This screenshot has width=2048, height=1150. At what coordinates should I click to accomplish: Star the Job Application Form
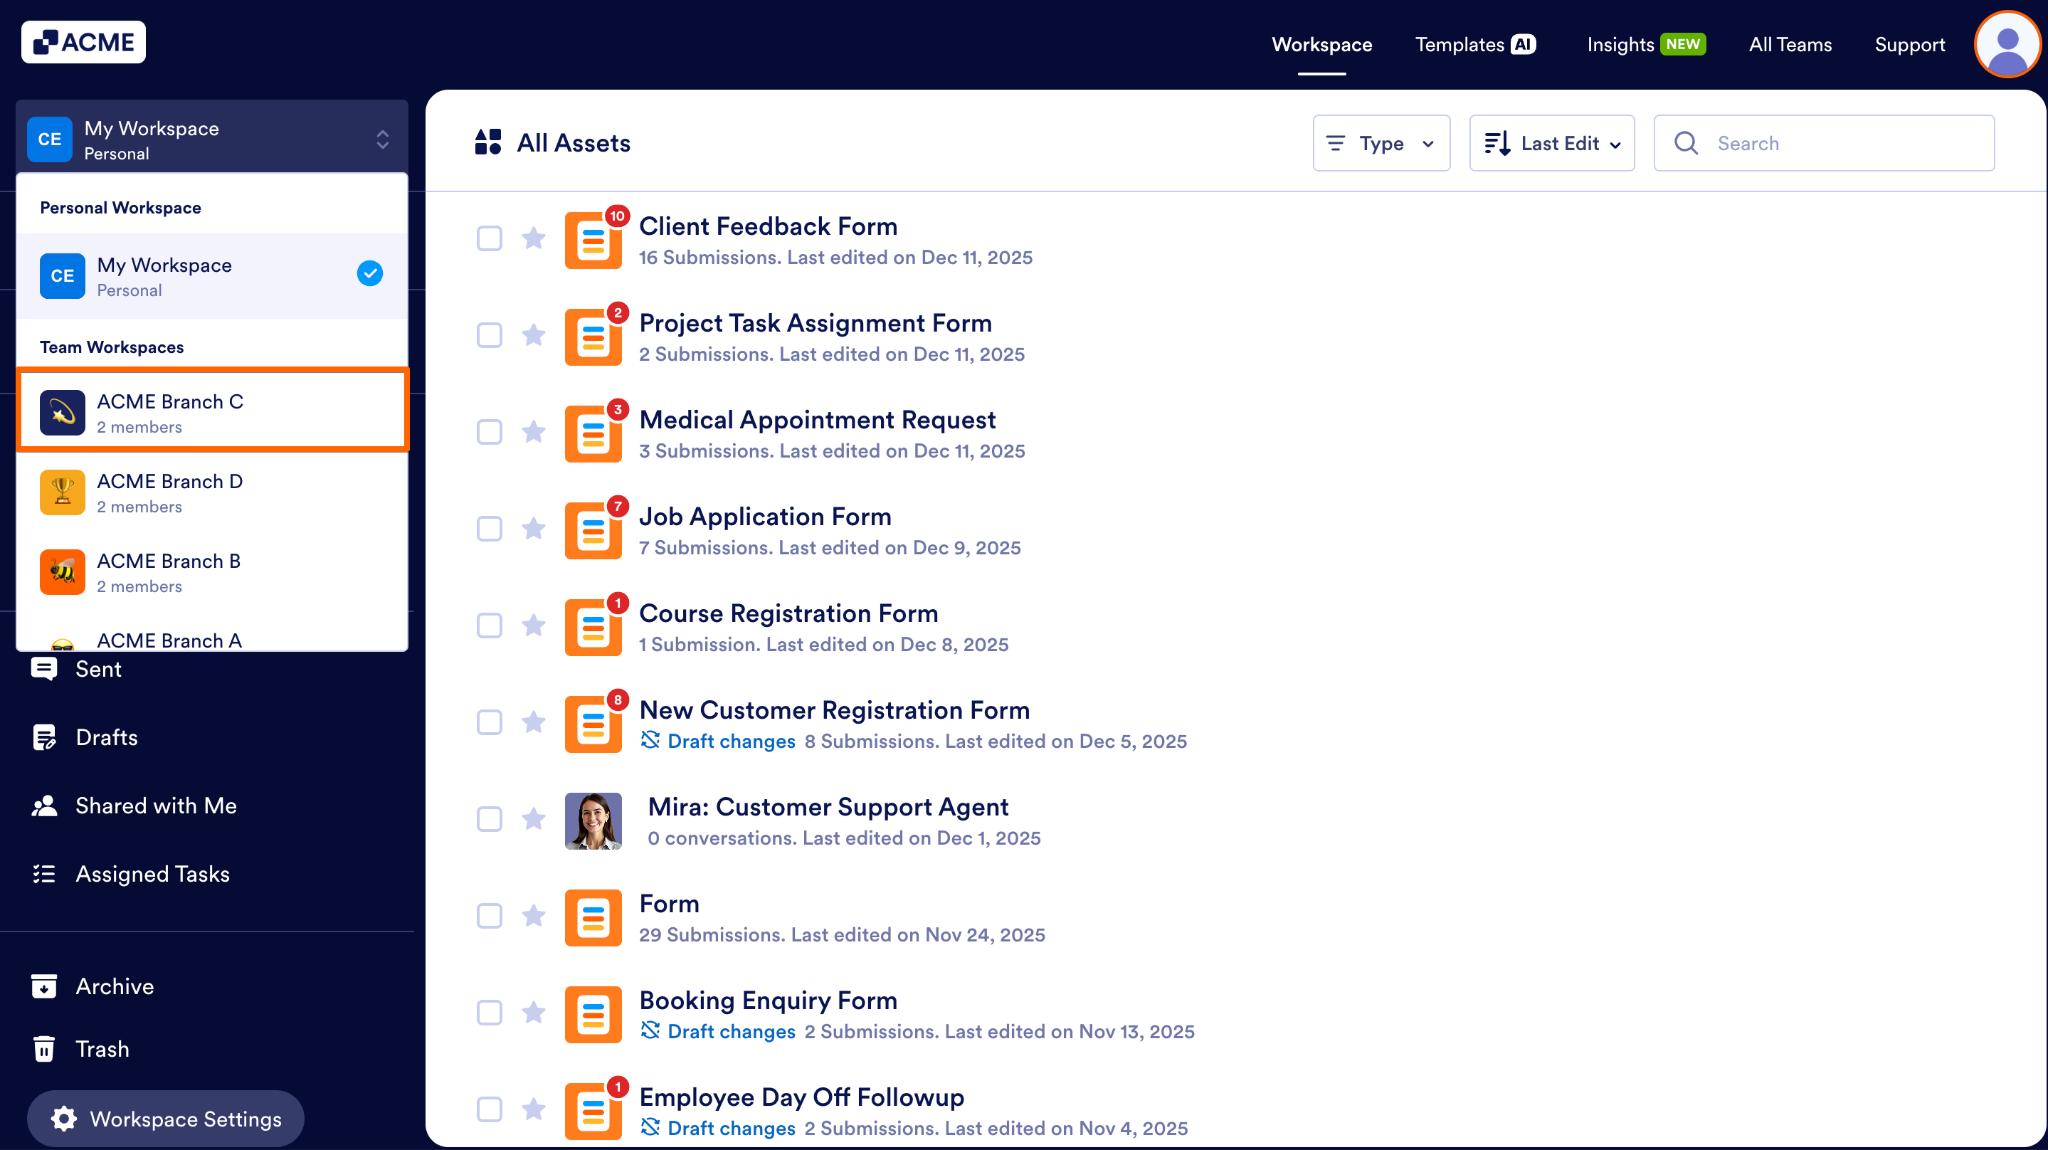[x=534, y=528]
